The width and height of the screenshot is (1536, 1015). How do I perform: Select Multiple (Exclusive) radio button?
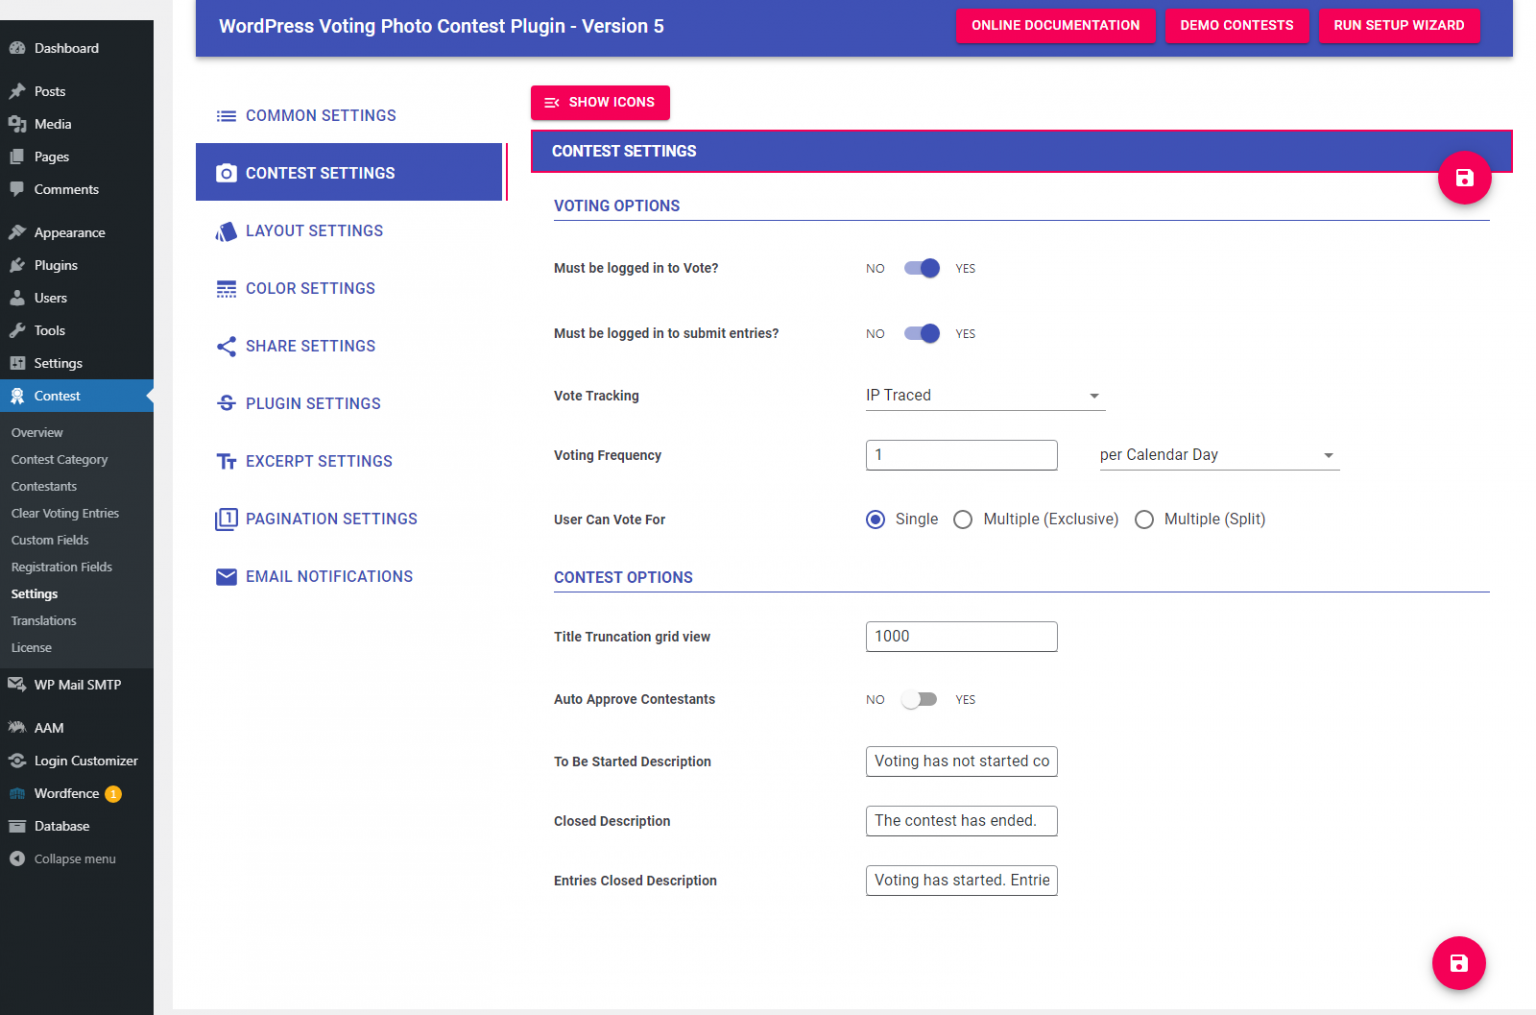963,519
